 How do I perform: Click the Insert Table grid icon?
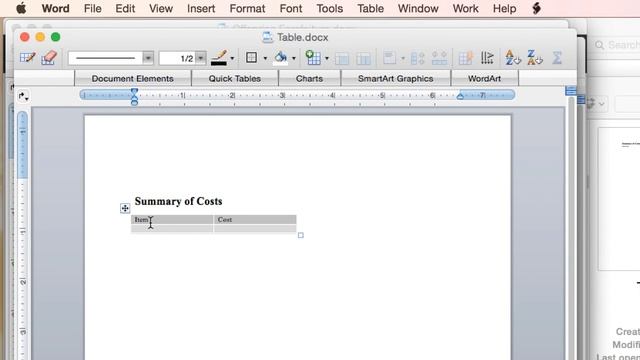[x=313, y=58]
